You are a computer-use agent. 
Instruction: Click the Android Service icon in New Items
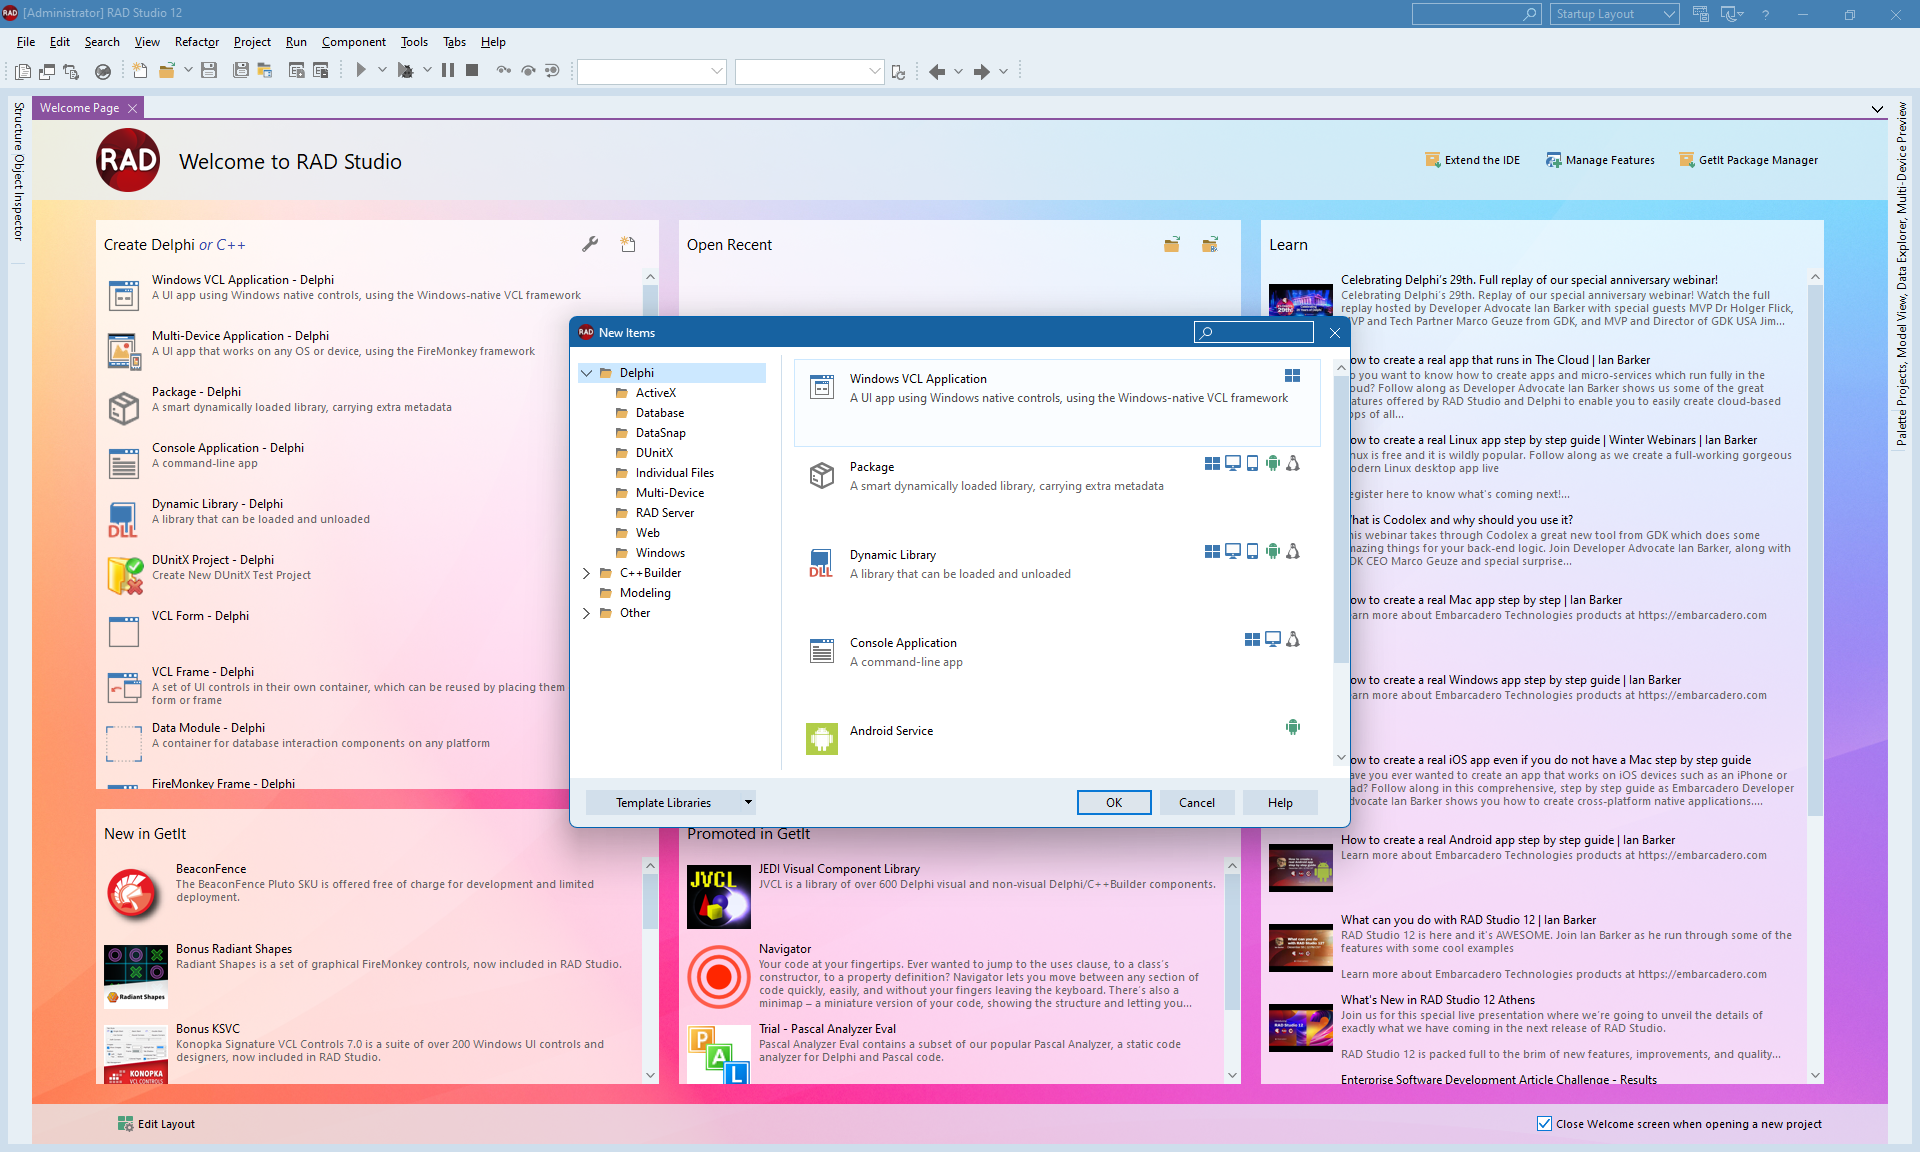tap(822, 739)
